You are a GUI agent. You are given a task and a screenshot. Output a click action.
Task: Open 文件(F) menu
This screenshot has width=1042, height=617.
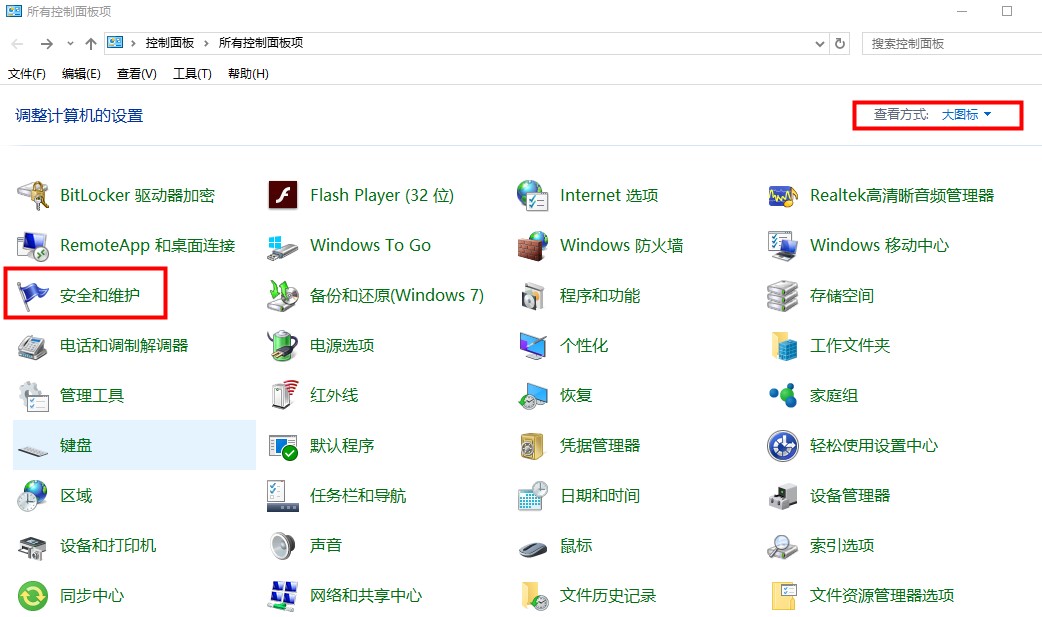[x=27, y=74]
